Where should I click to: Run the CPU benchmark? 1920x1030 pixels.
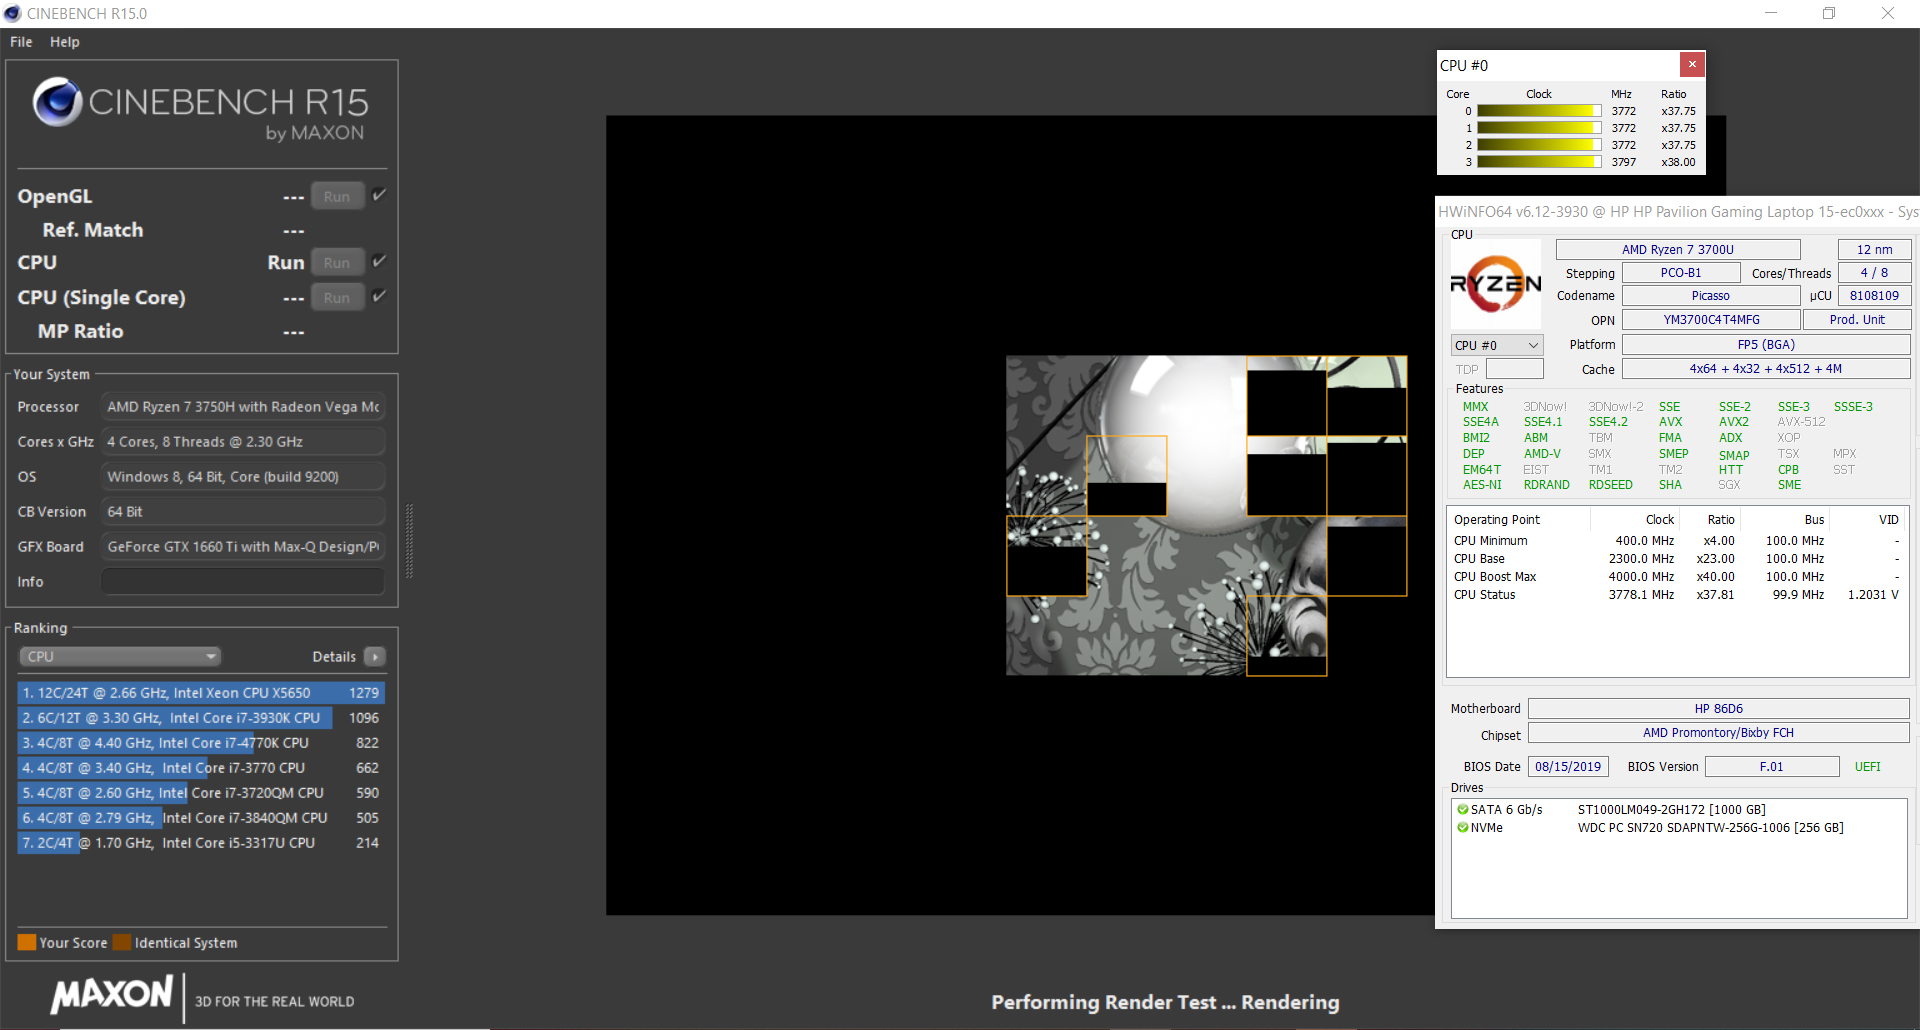tap(337, 263)
